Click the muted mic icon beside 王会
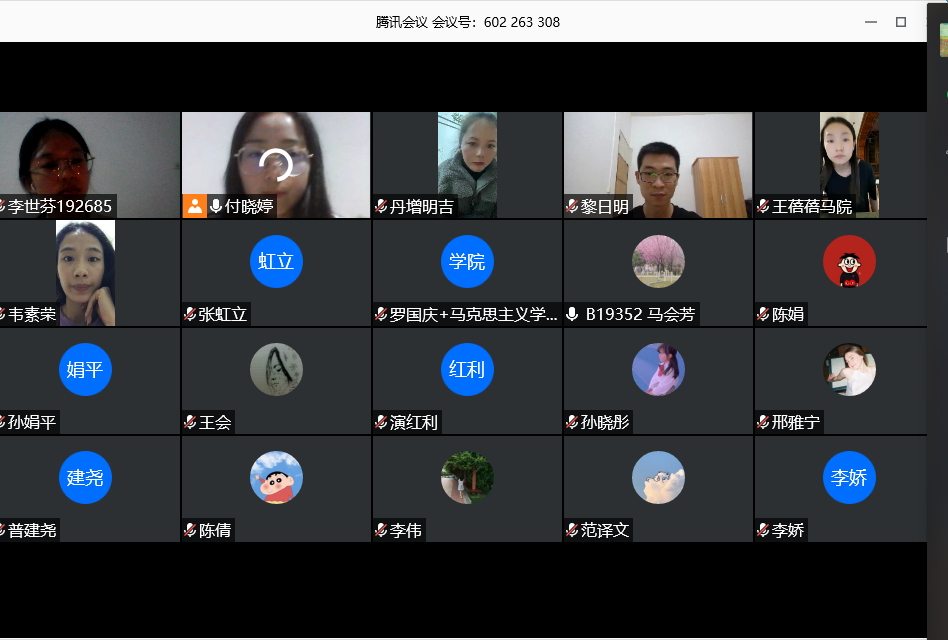Viewport: 948px width, 640px height. point(190,422)
